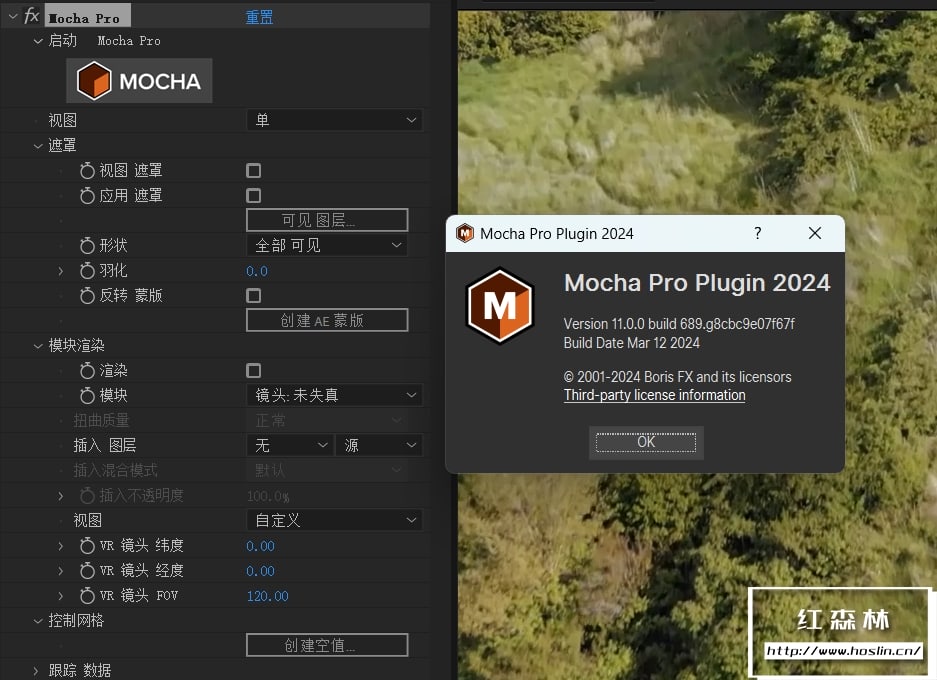Open the 形状 dropdown set to 全部 可见
Screen dimensions: 937x680
pos(327,246)
